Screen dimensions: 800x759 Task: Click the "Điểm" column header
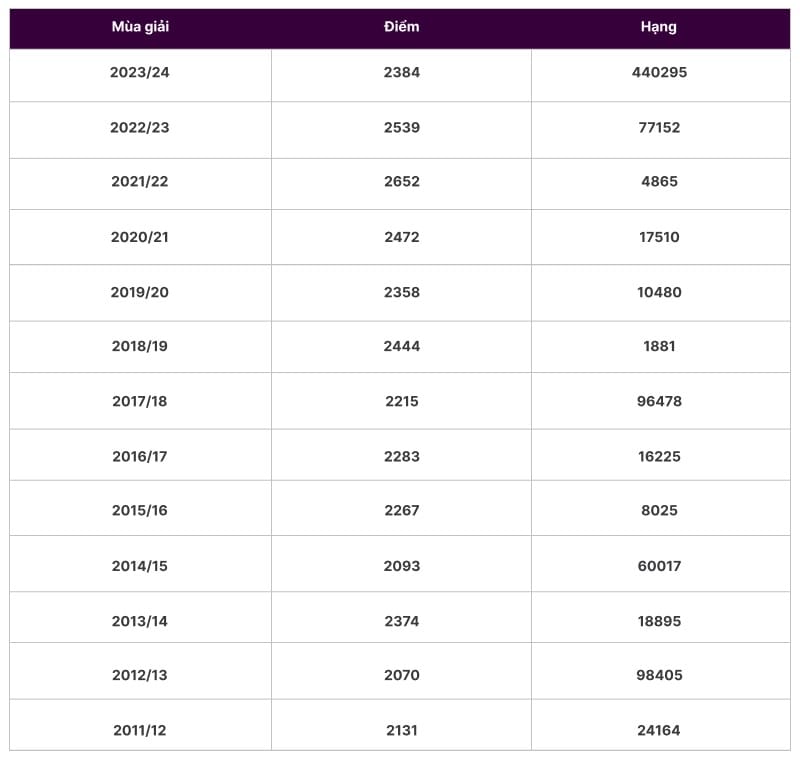click(x=401, y=27)
